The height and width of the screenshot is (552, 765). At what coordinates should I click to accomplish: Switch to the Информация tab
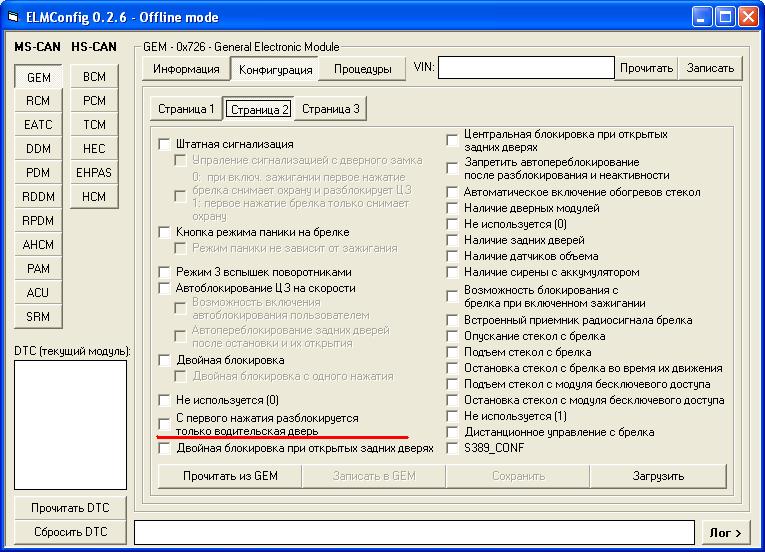click(x=186, y=69)
